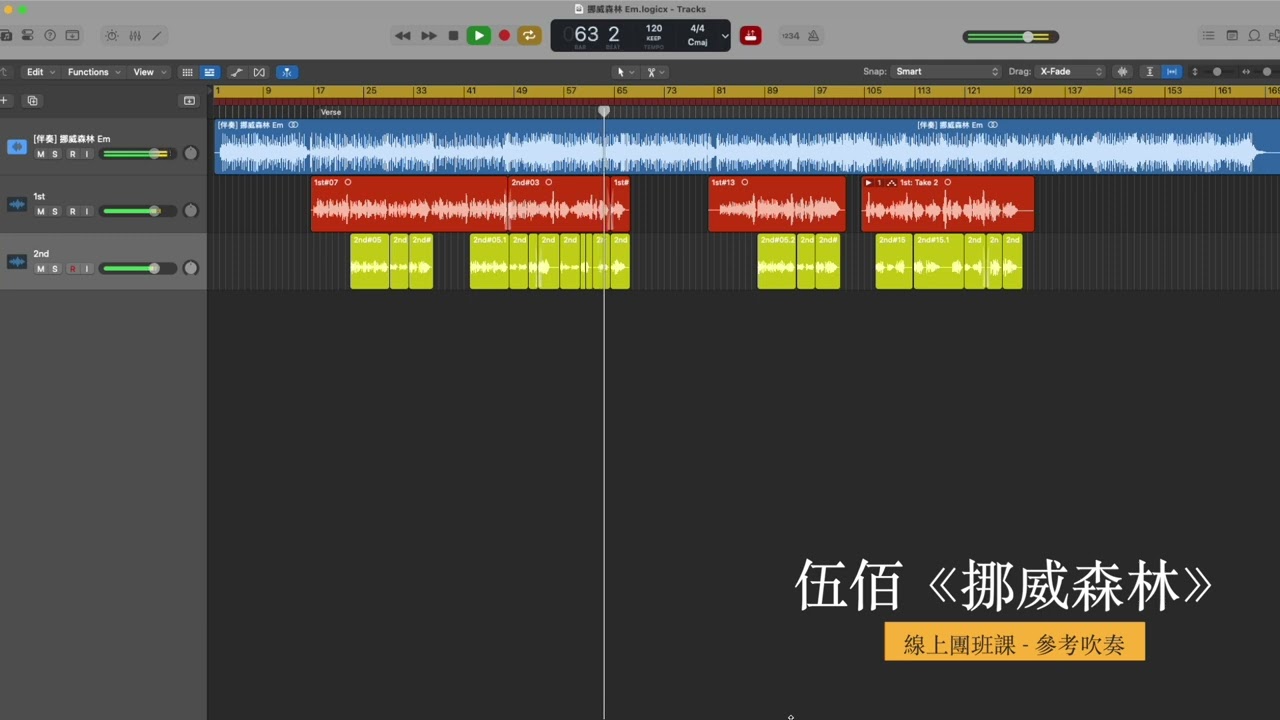This screenshot has width=1280, height=720.
Task: Open the Toolbar download-tray icon
Action: point(72,36)
